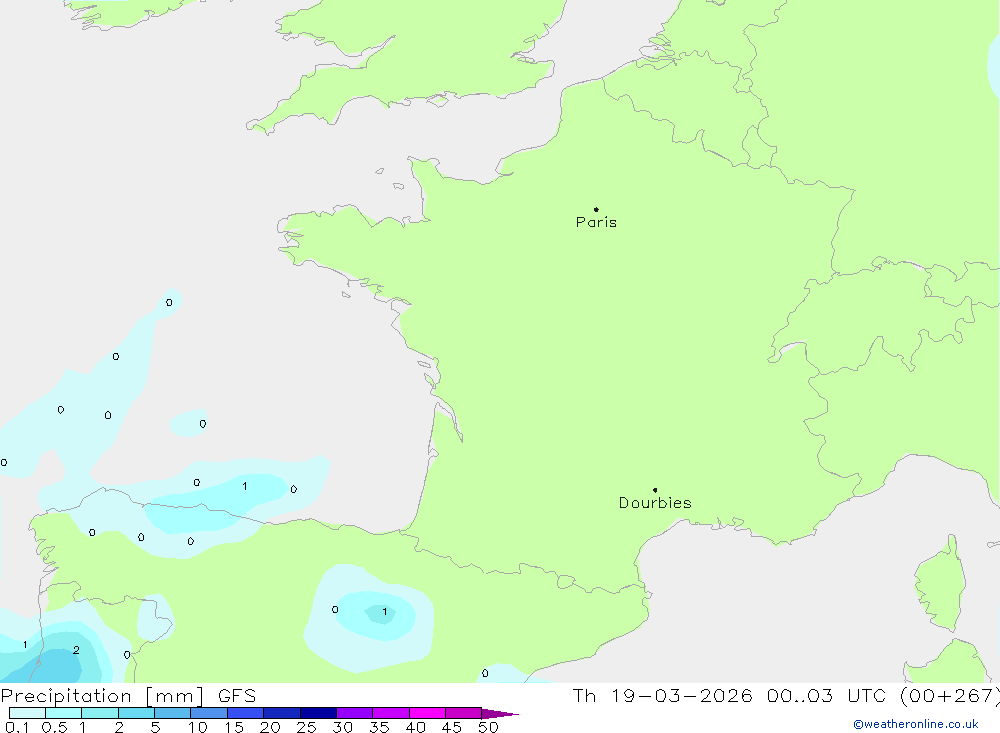The width and height of the screenshot is (1000, 733).
Task: Pick the 0.5–1 mm legend swatch
Action: click(64, 713)
